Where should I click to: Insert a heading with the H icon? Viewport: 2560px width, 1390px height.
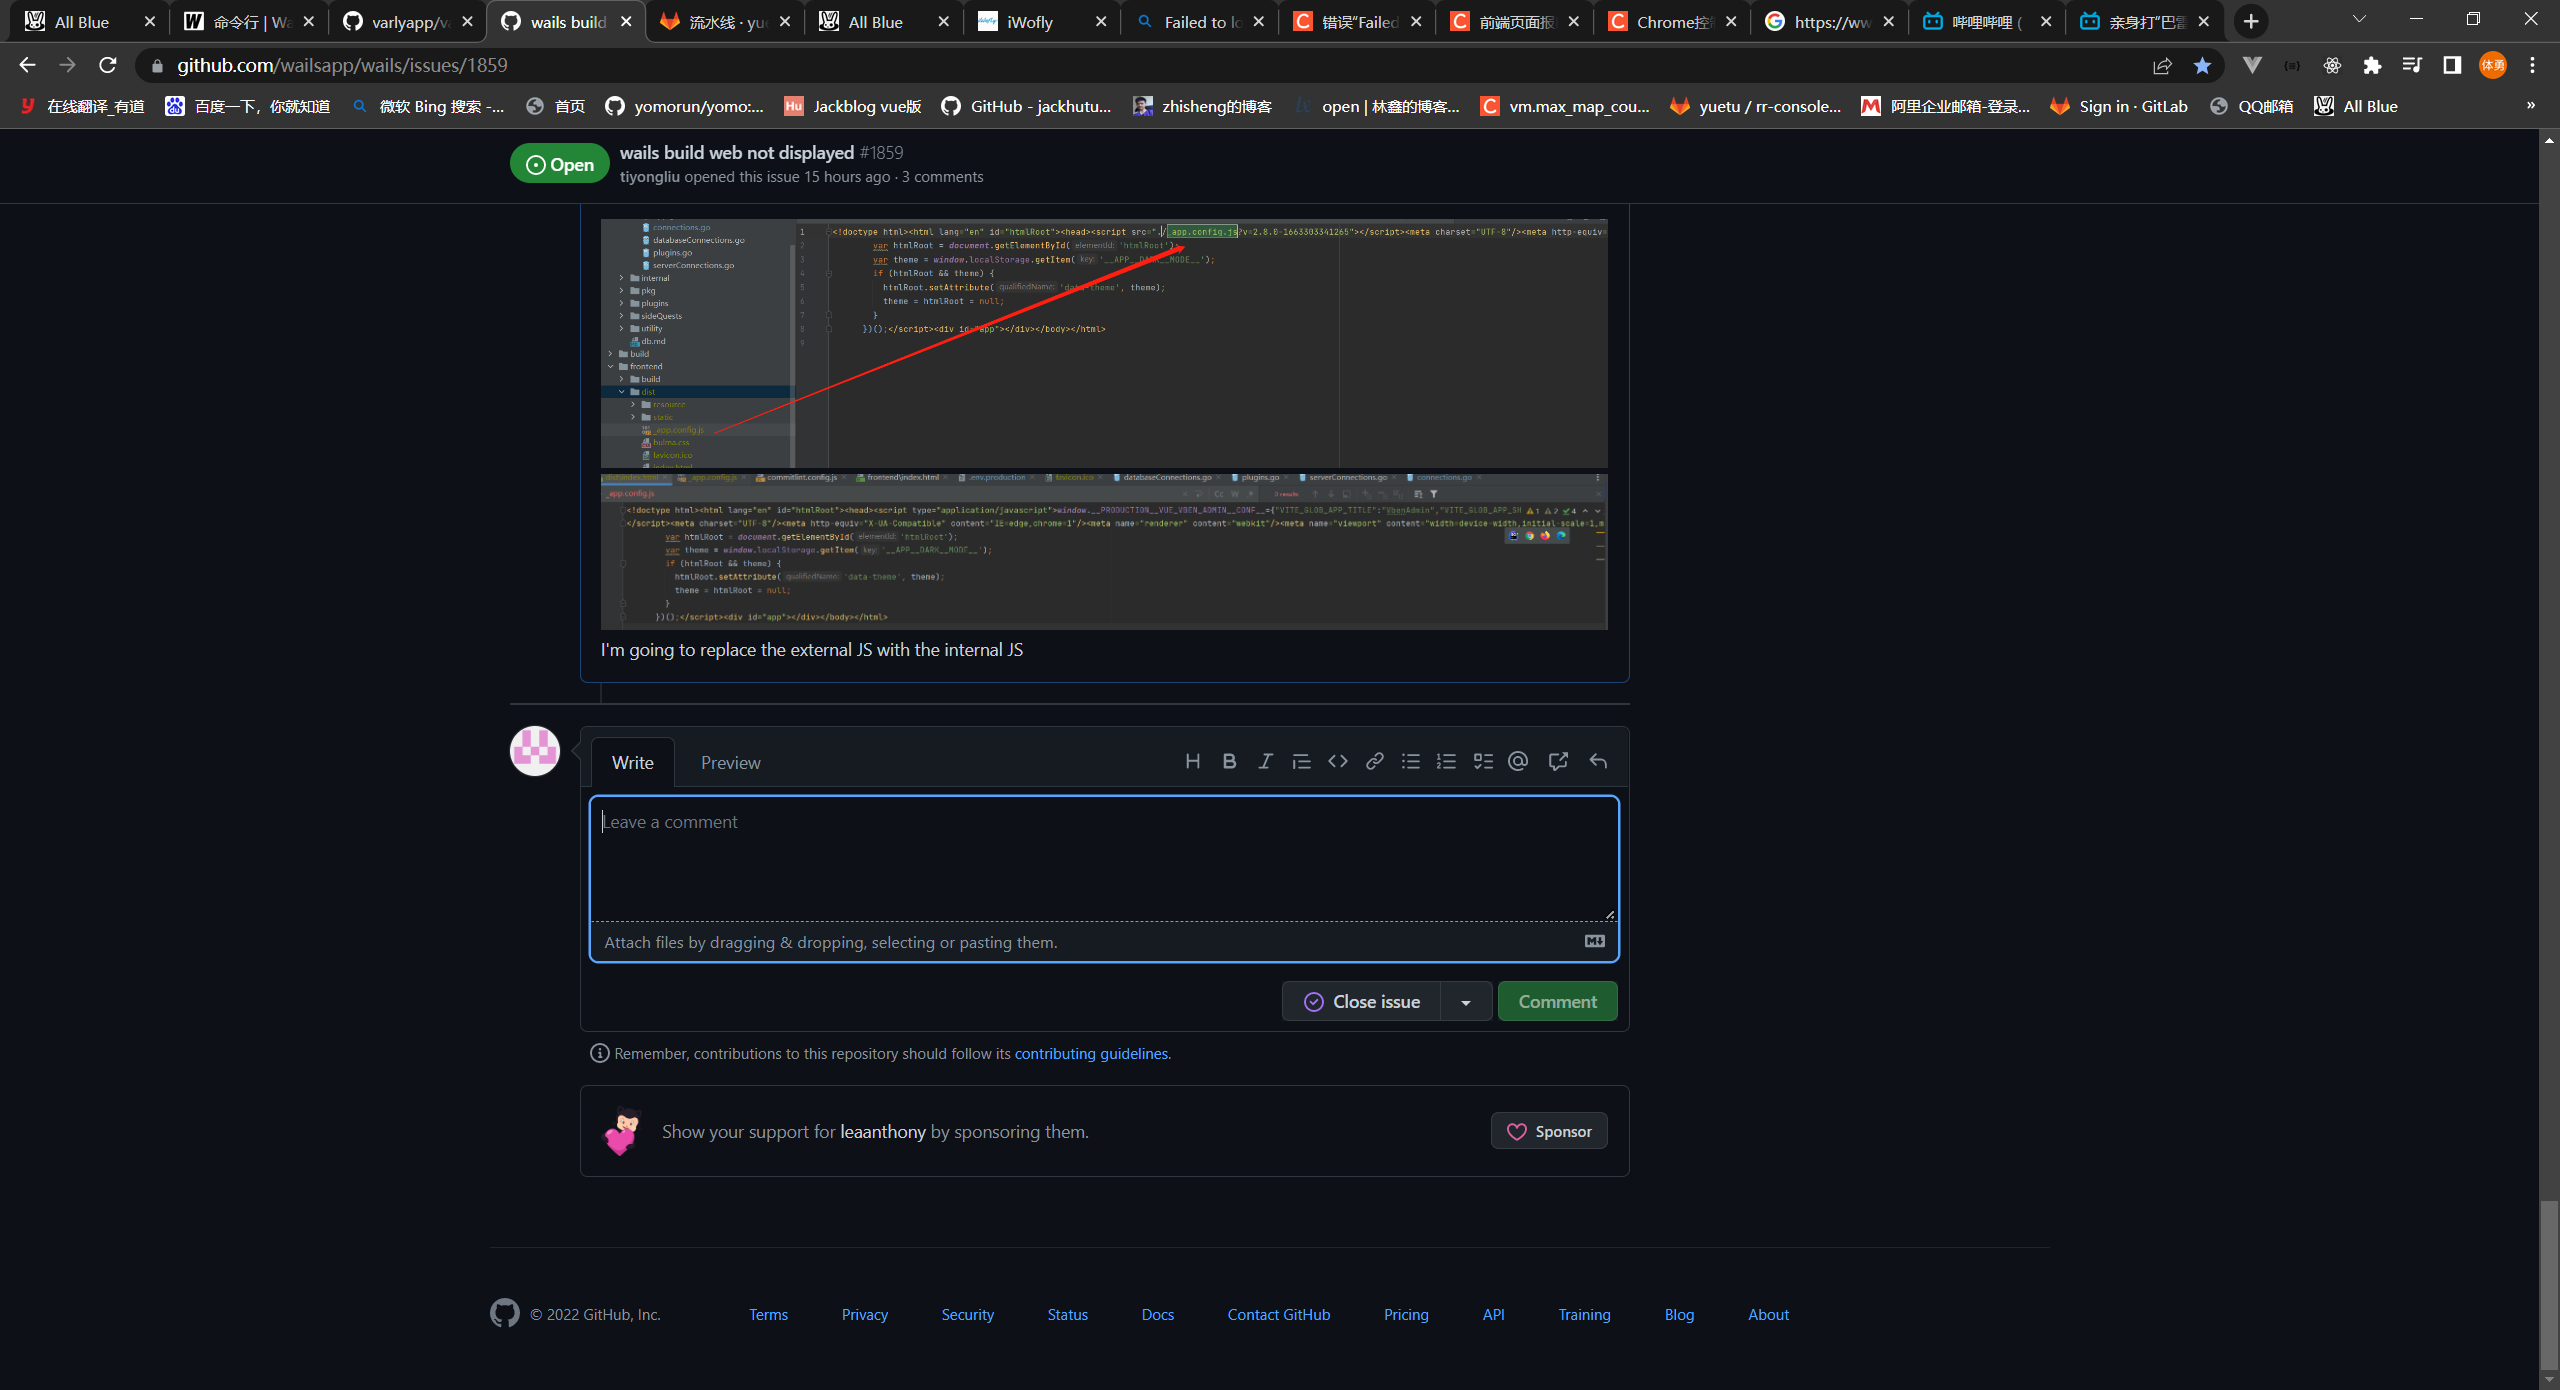(x=1192, y=761)
